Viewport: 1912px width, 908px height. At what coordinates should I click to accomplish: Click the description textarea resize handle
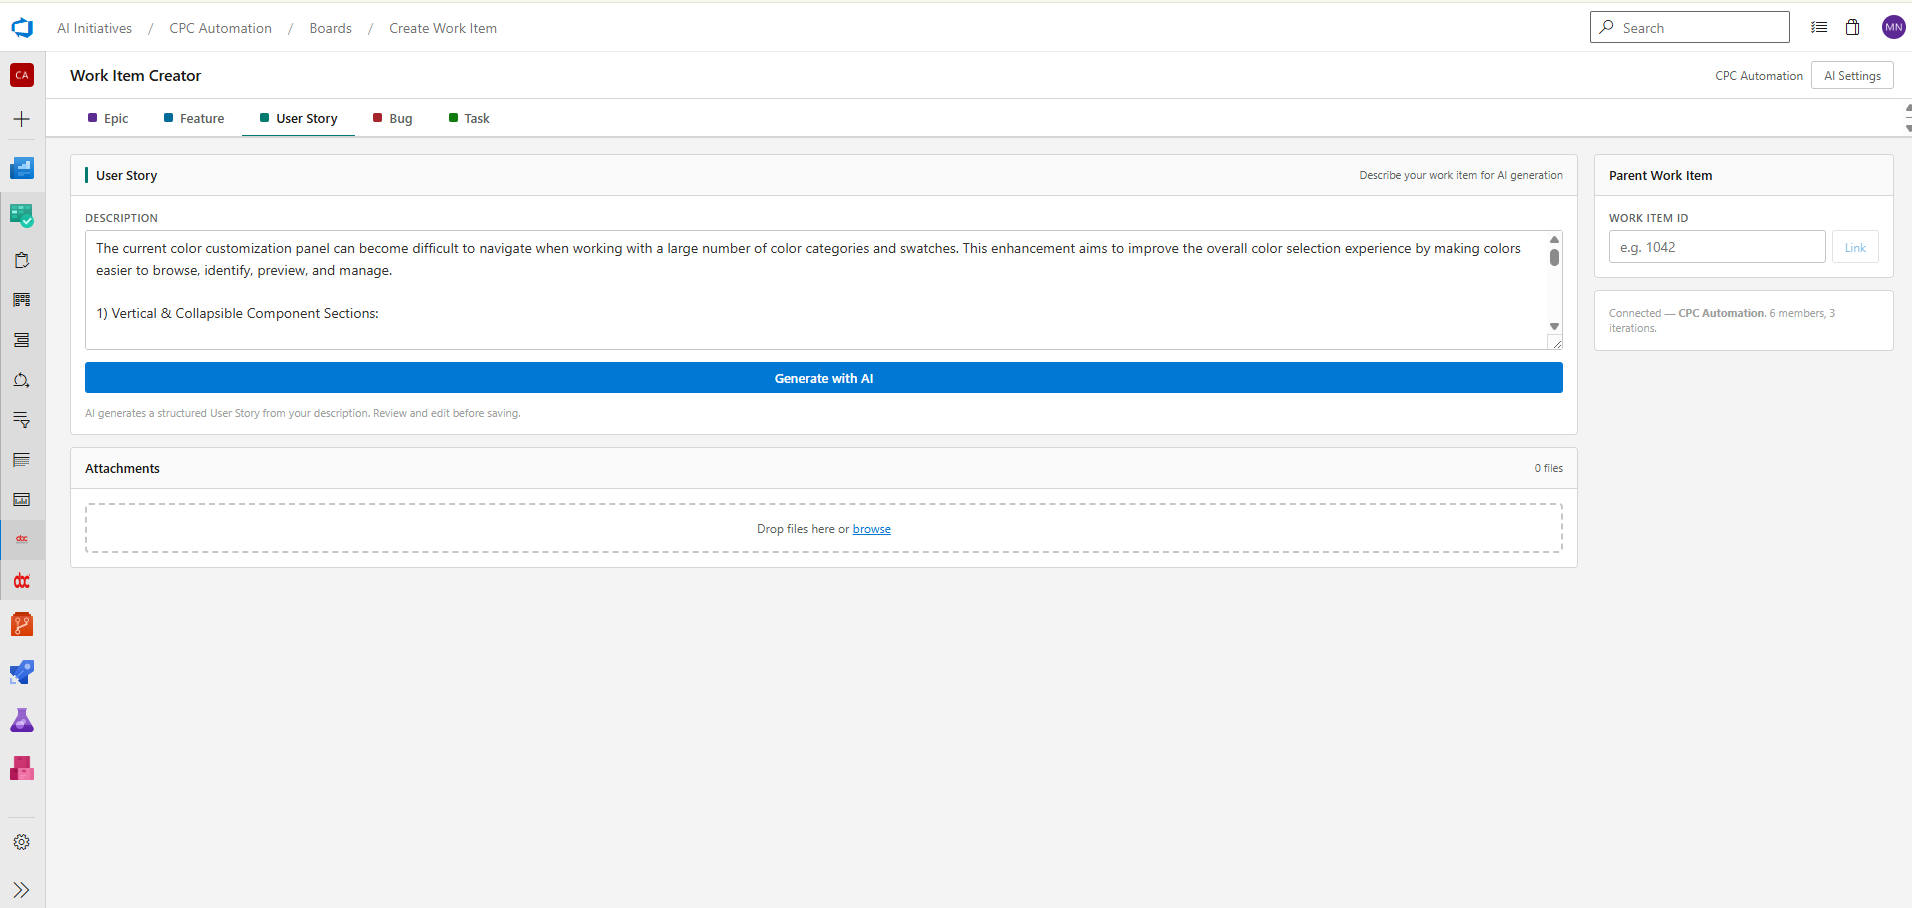(1556, 343)
